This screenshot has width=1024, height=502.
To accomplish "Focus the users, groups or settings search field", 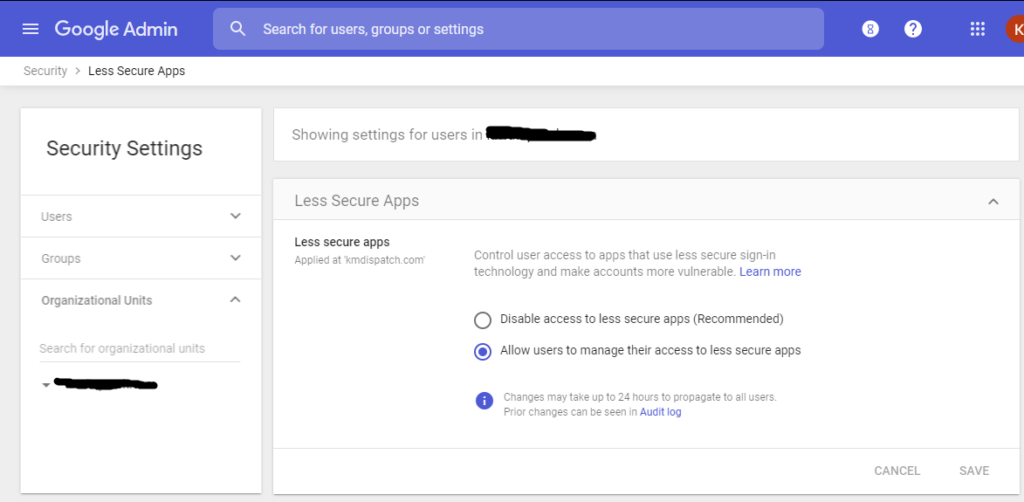I will 518,29.
